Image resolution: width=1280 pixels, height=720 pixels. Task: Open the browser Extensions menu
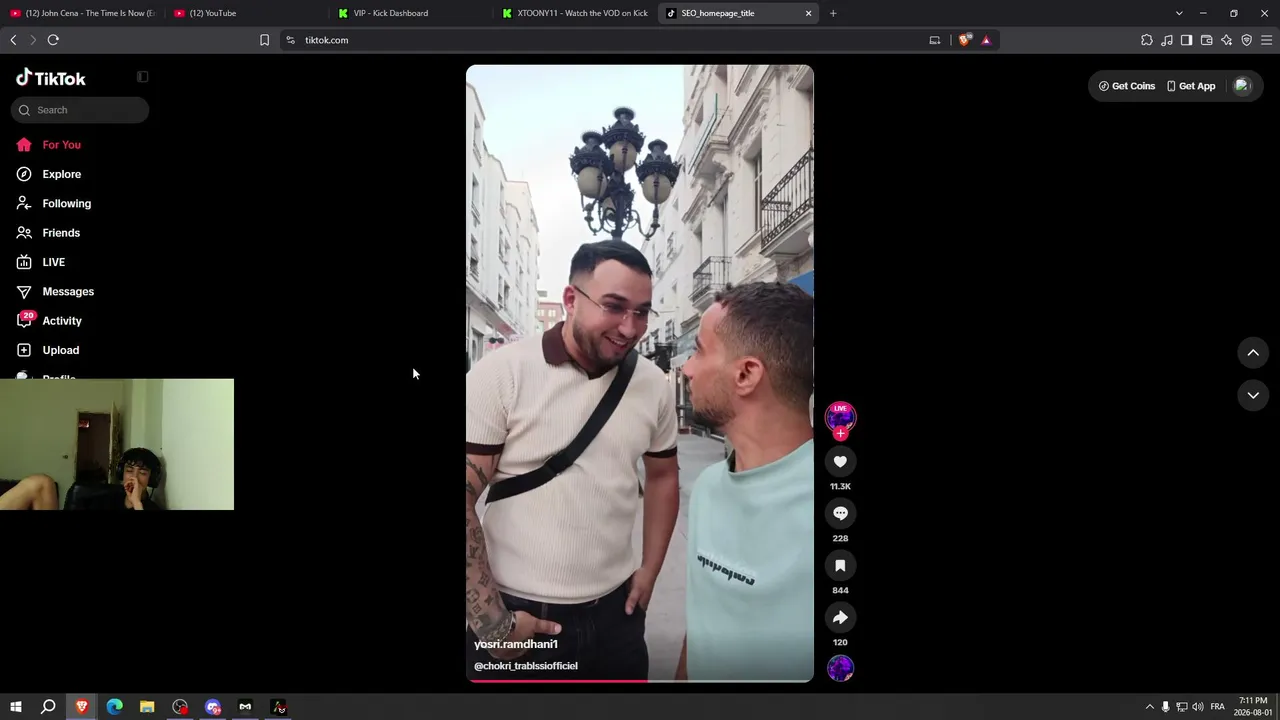click(1146, 40)
